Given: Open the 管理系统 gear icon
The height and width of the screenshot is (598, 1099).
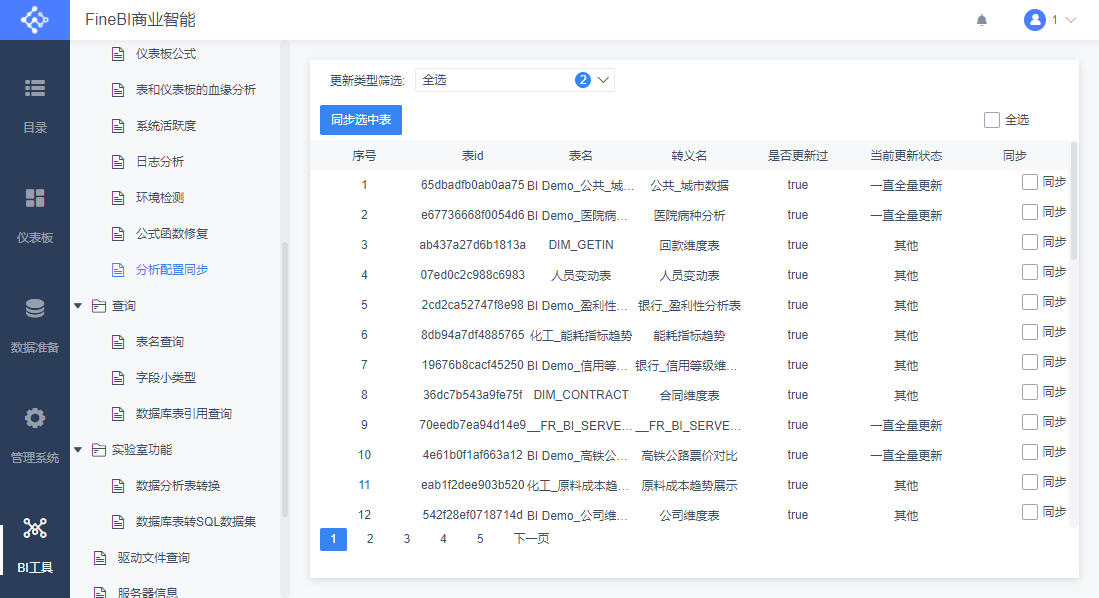Looking at the screenshot, I should coord(34,419).
